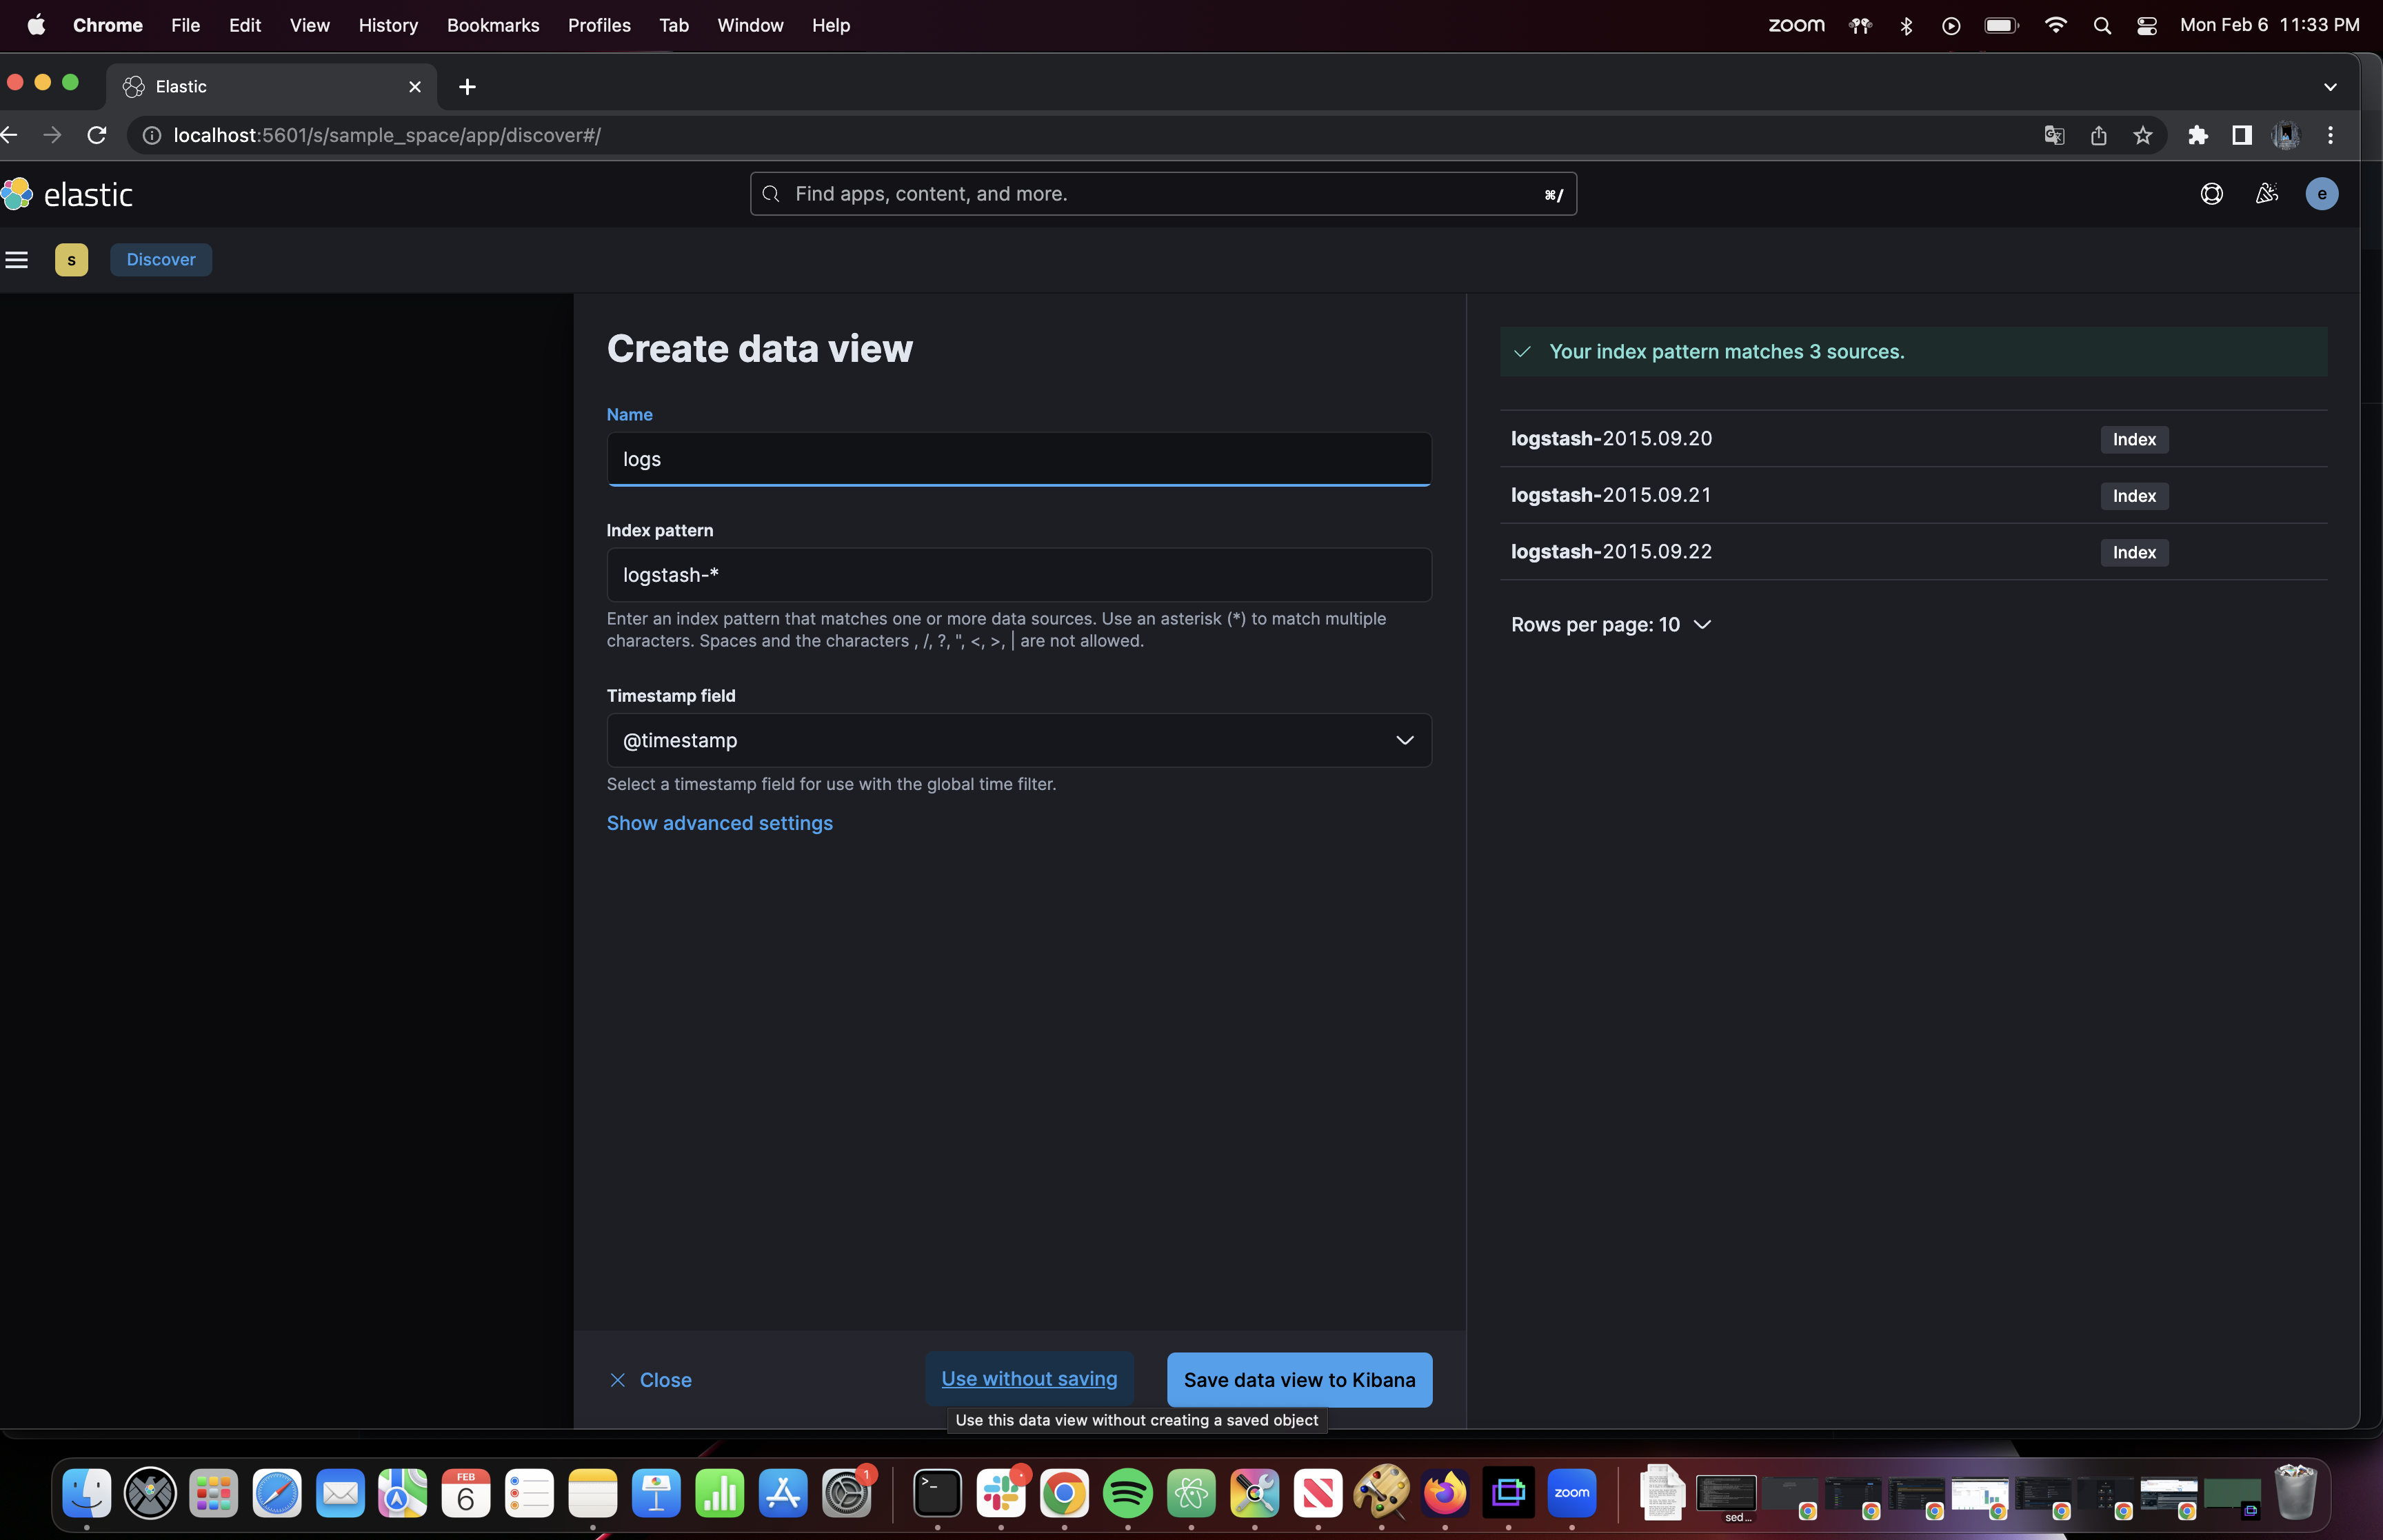2383x1540 pixels.
Task: Click the yellow sample_space avatar s
Action: pos(71,259)
